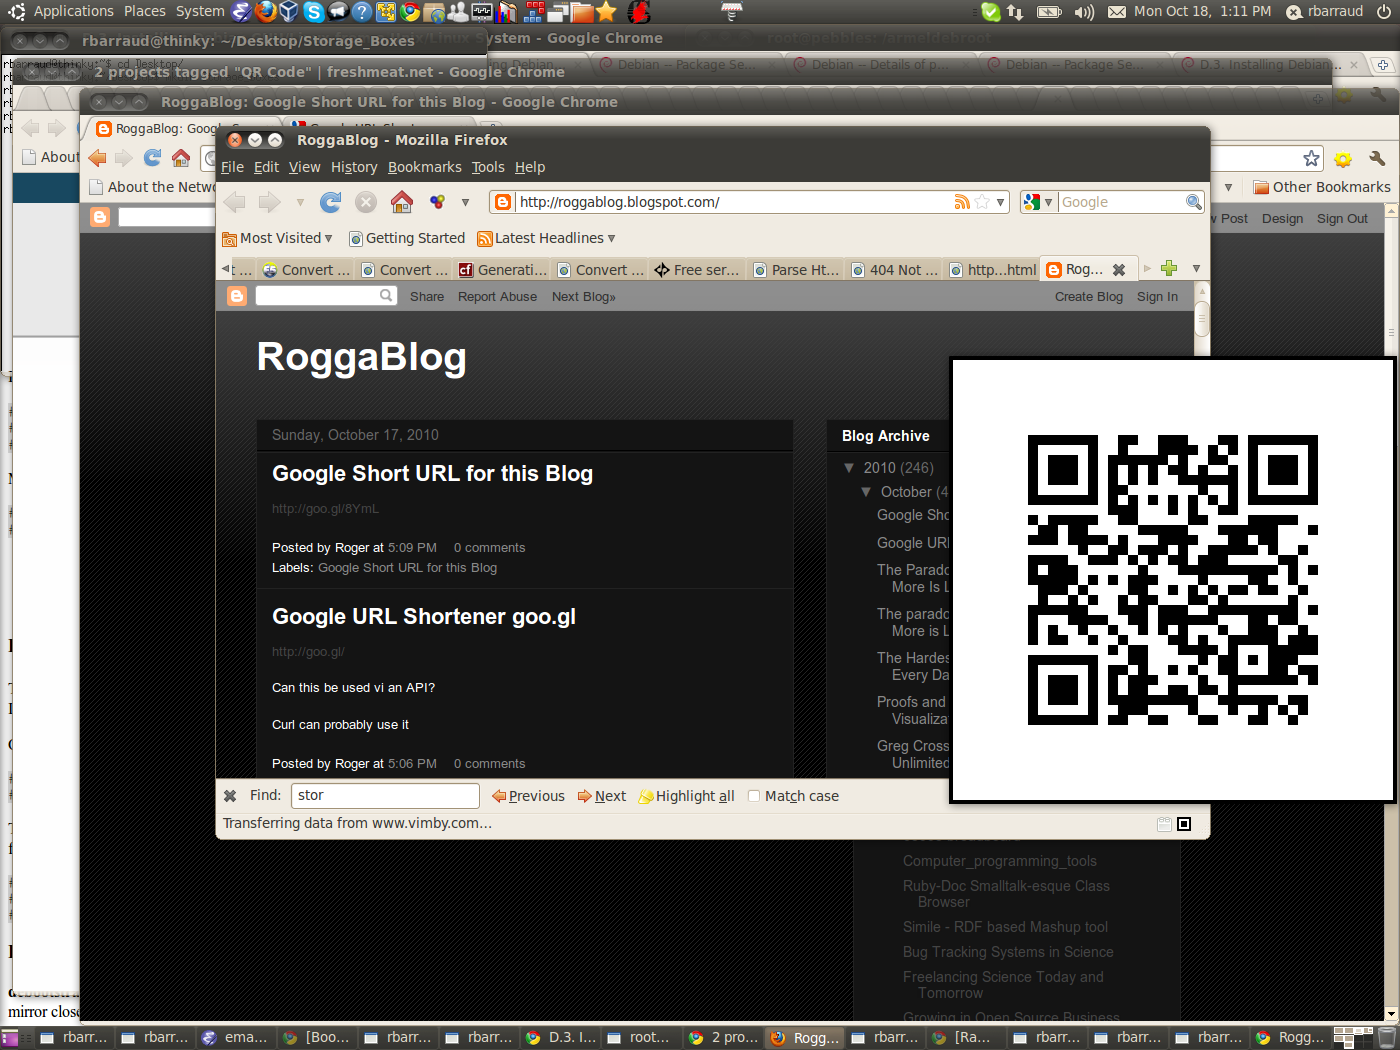Open a new Firefox tab with plus icon
The width and height of the screenshot is (1400, 1050).
click(x=1169, y=268)
